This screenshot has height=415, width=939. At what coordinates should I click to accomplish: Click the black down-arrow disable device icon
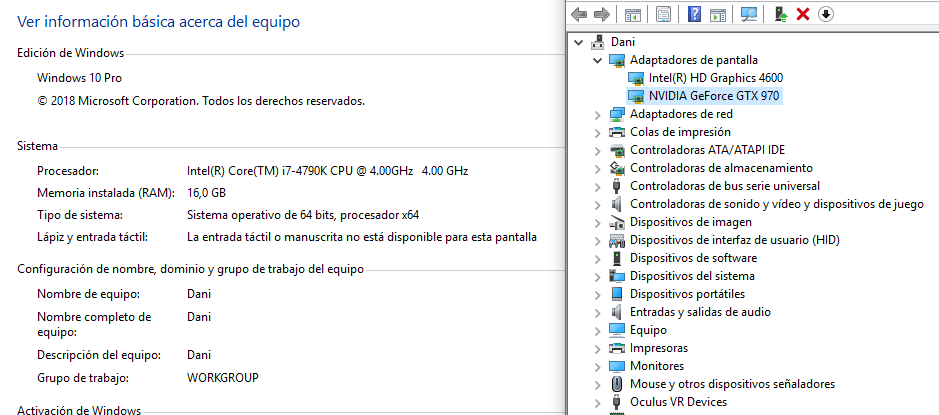pyautogui.click(x=825, y=14)
